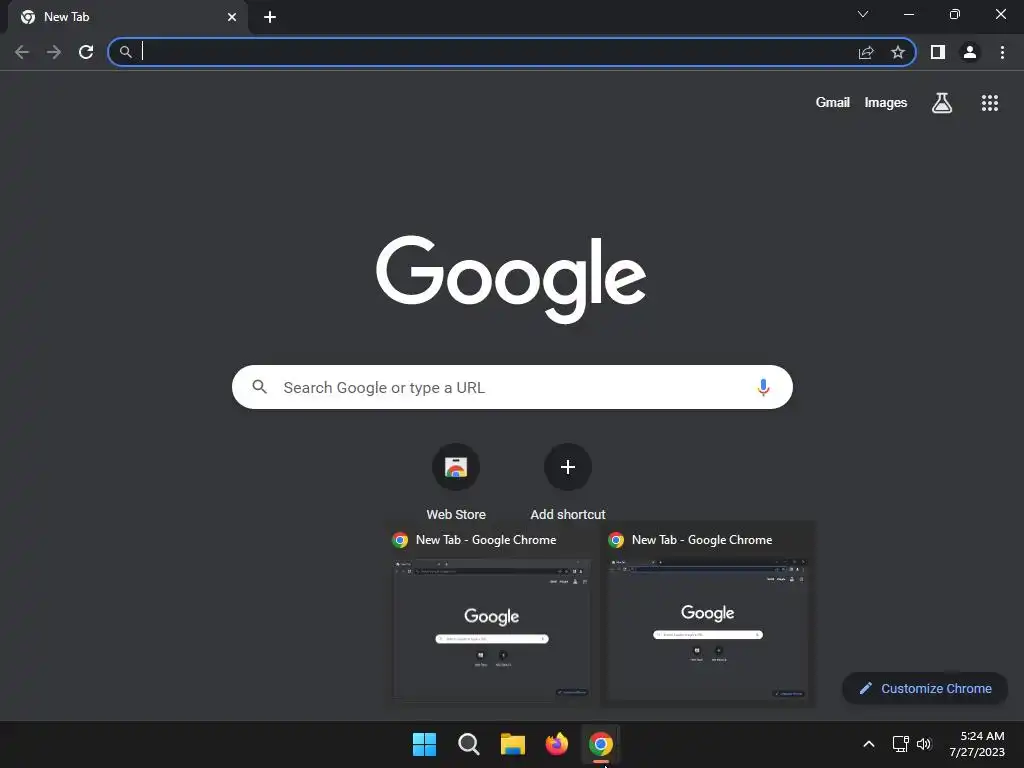
Task: Click the Customize Chrome button
Action: click(925, 688)
